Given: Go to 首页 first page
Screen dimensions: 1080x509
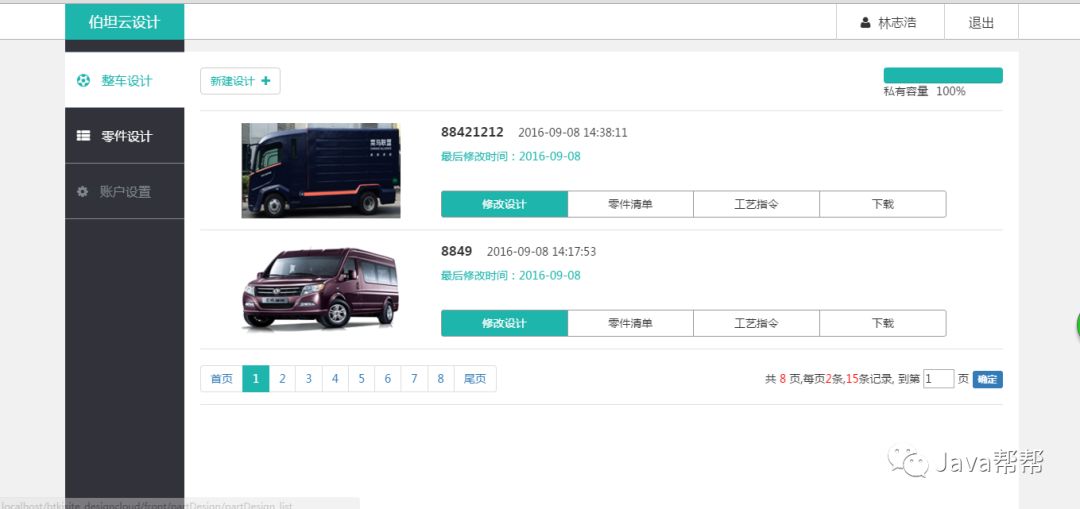Looking at the screenshot, I should pos(221,379).
